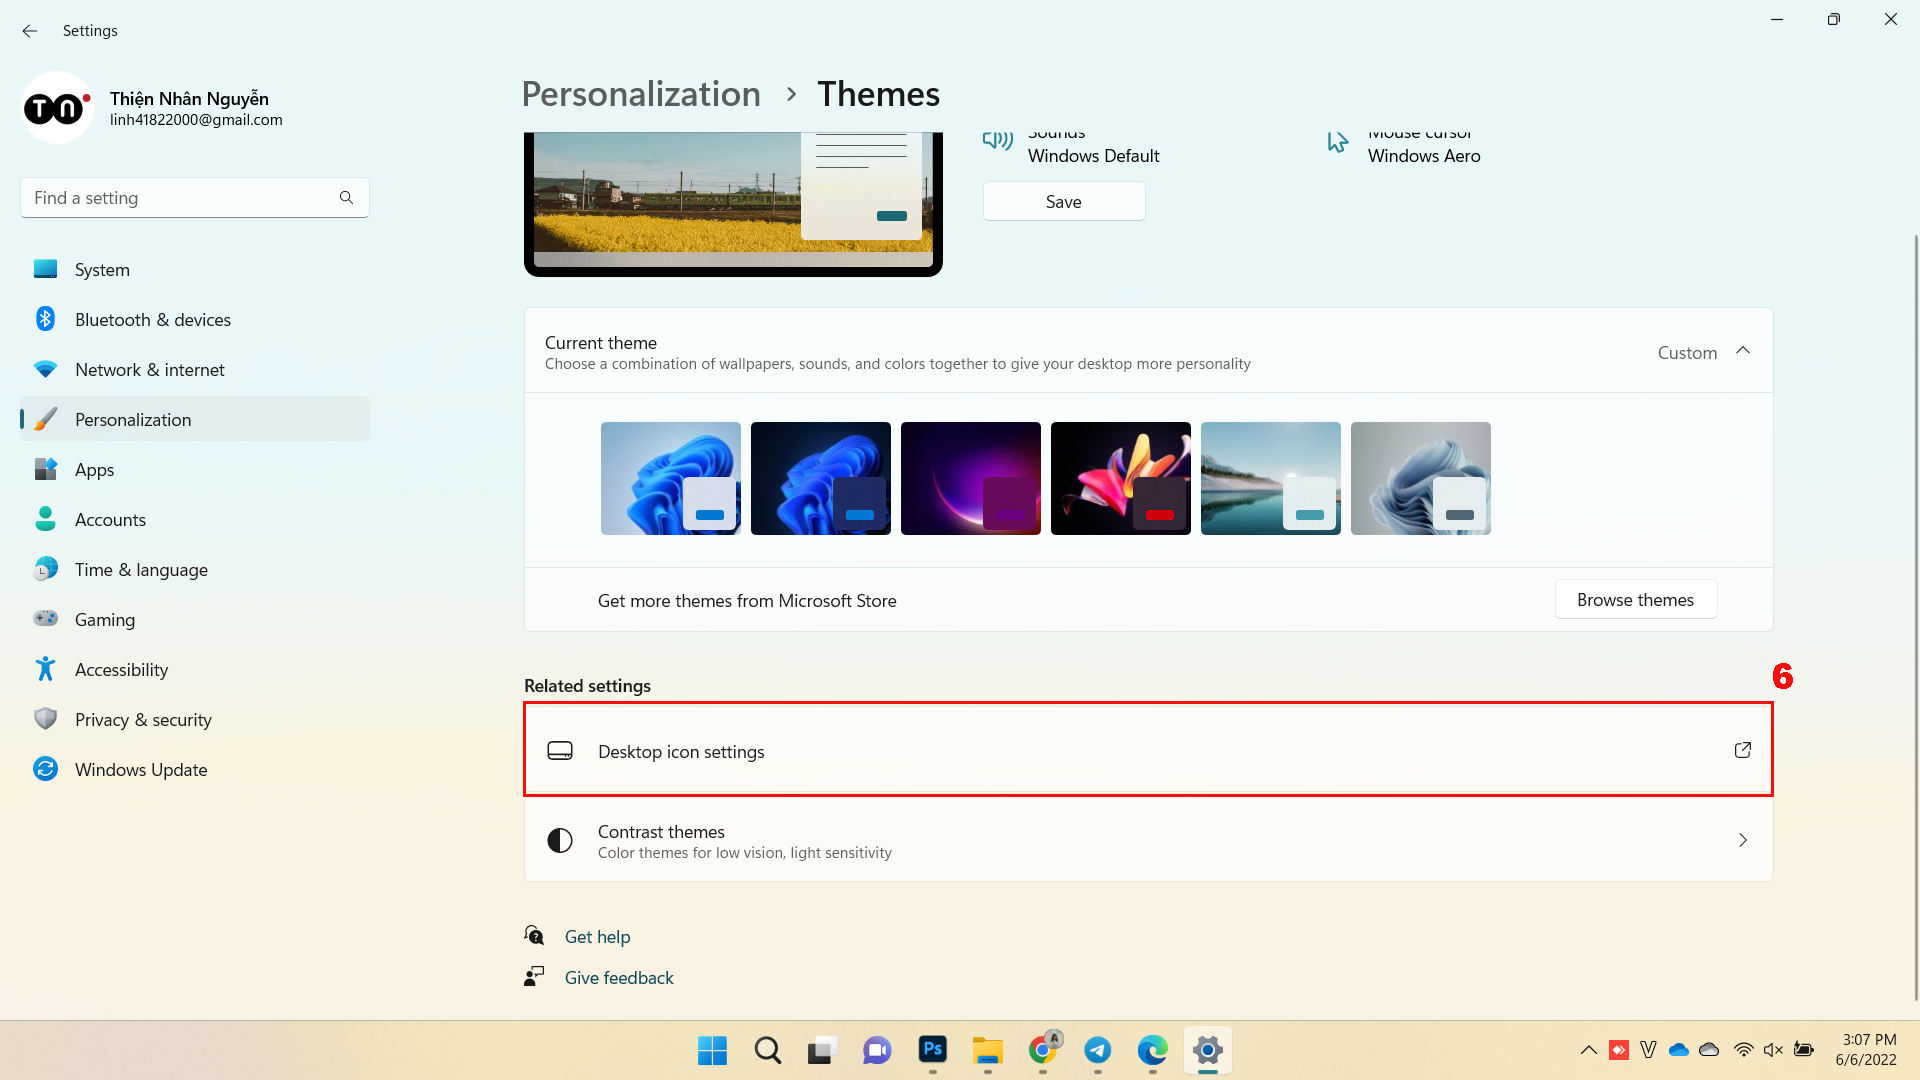Show hidden system tray icons

1588,1050
